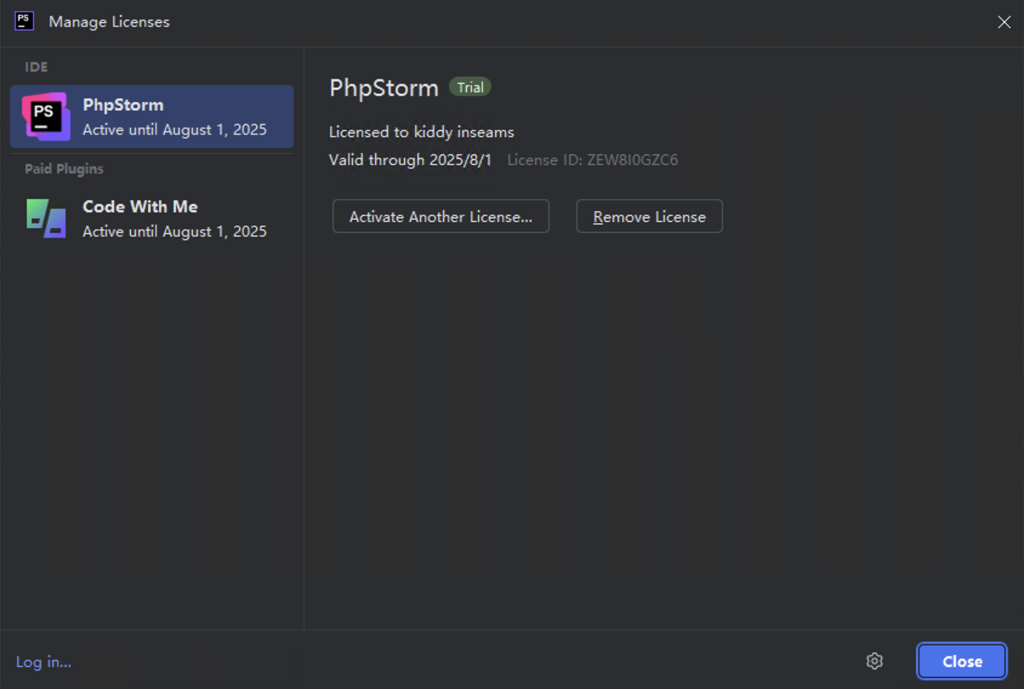Click the PS app icon in title bar
Image resolution: width=1024 pixels, height=689 pixels.
(24, 21)
